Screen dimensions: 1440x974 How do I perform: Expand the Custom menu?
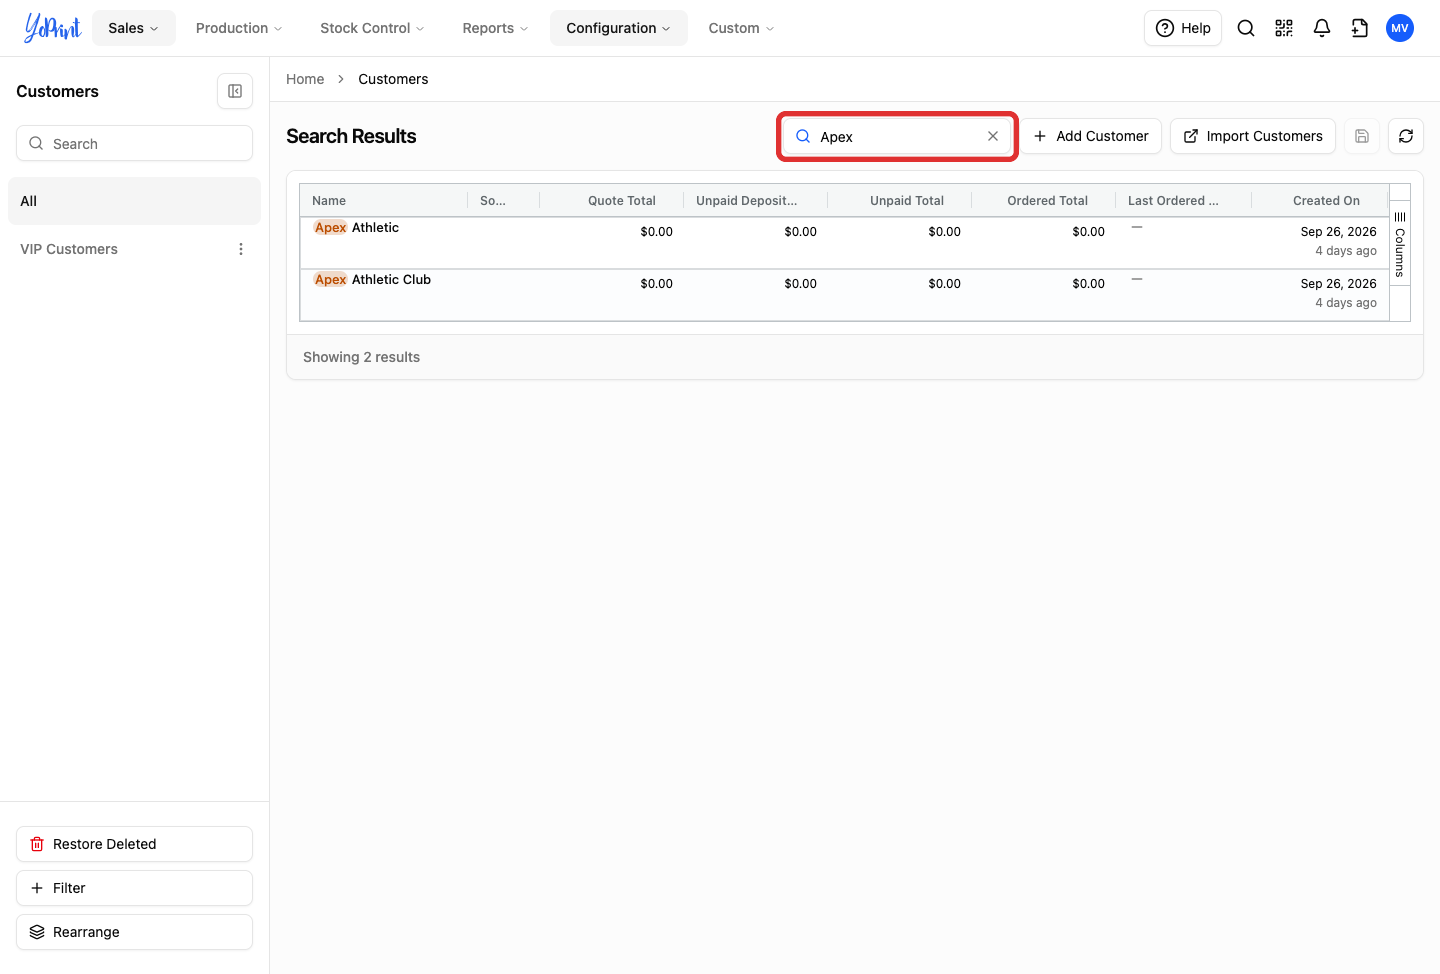pos(741,28)
